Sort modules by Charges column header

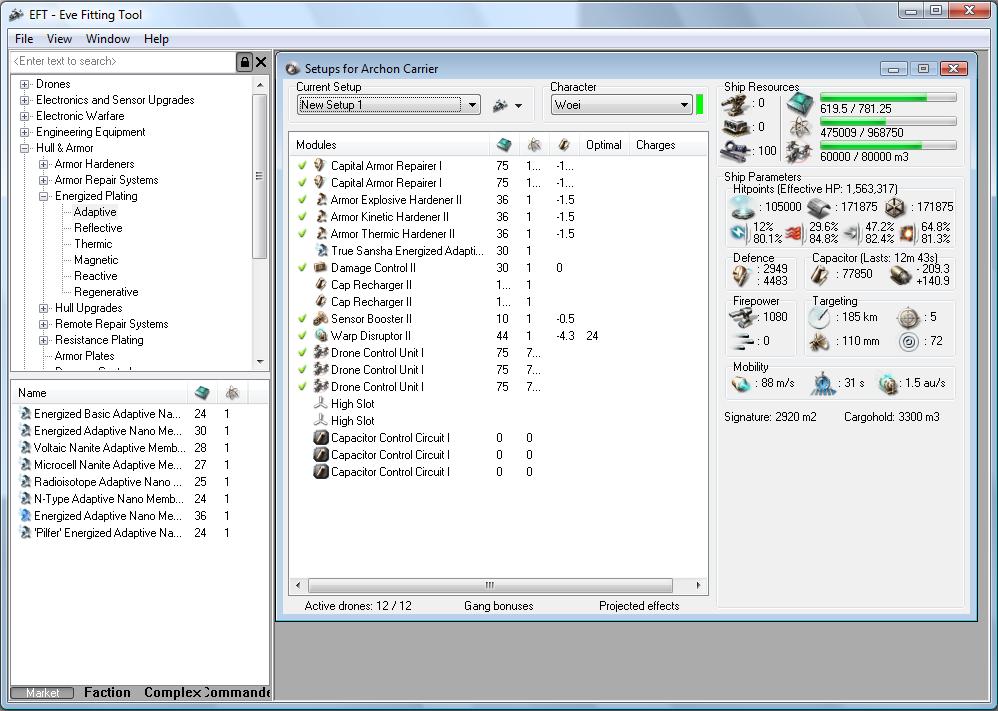pos(656,145)
